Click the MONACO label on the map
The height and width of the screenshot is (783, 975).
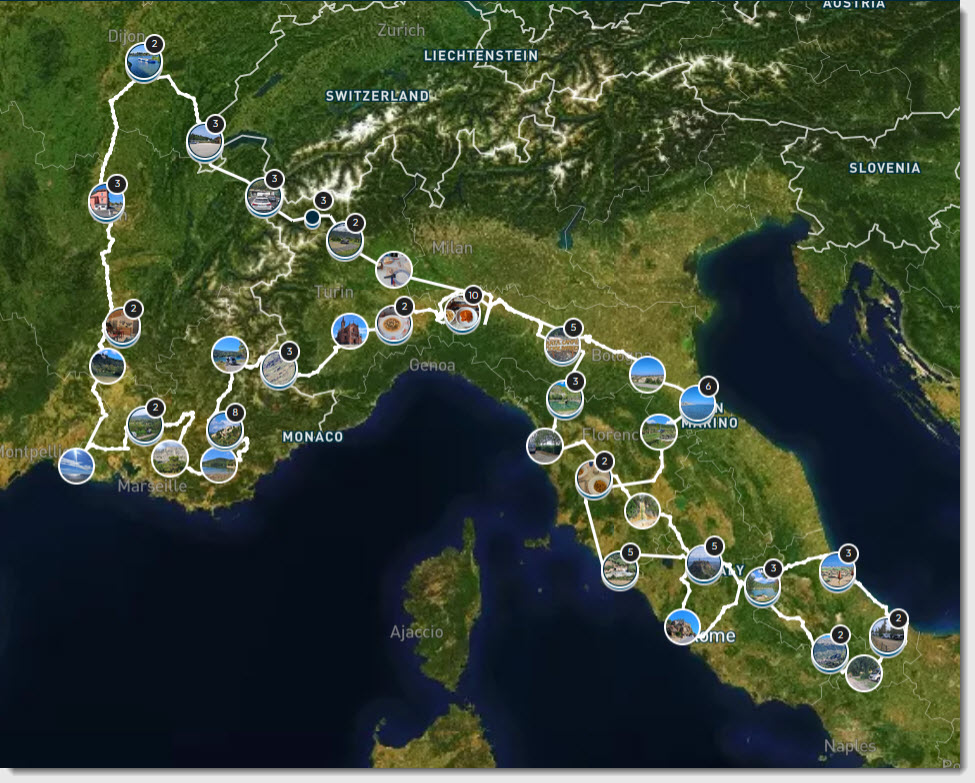312,437
